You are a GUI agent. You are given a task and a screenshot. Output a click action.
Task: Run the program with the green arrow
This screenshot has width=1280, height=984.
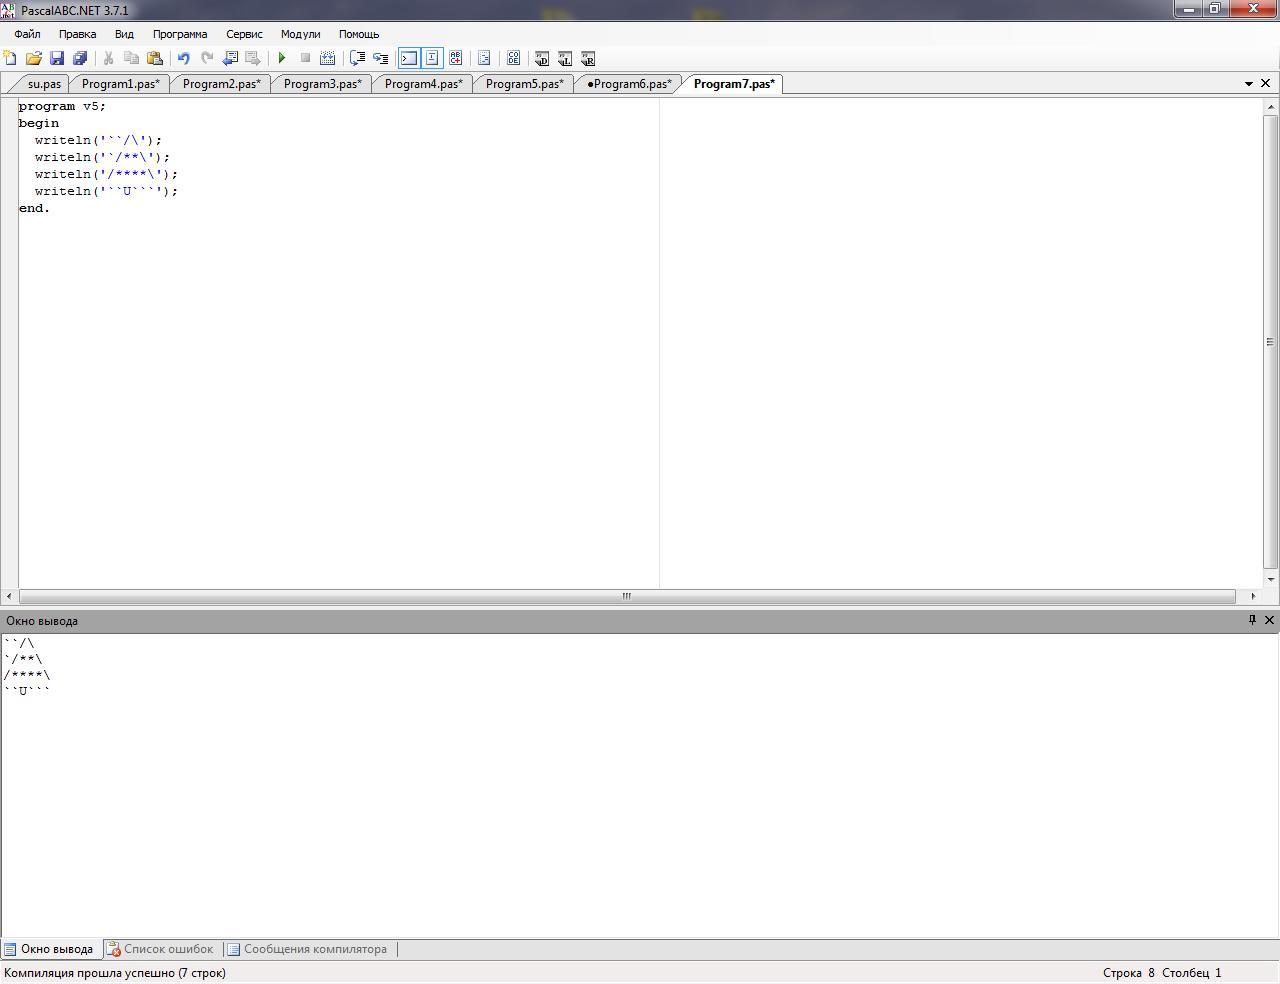click(x=282, y=58)
